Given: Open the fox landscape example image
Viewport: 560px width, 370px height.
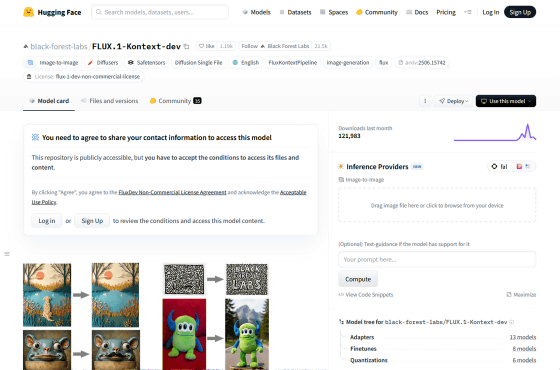Looking at the screenshot, I should click(47, 295).
